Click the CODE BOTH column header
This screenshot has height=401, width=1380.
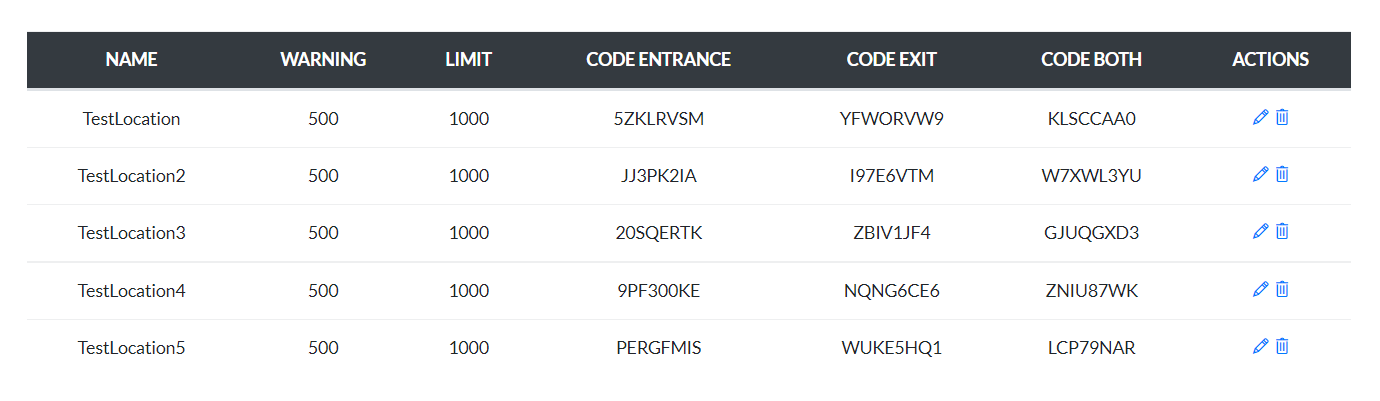(1091, 60)
